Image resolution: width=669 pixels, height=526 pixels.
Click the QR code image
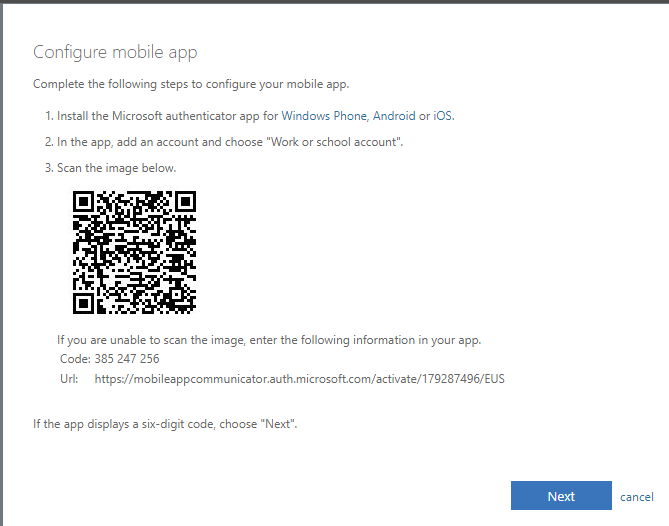point(134,253)
